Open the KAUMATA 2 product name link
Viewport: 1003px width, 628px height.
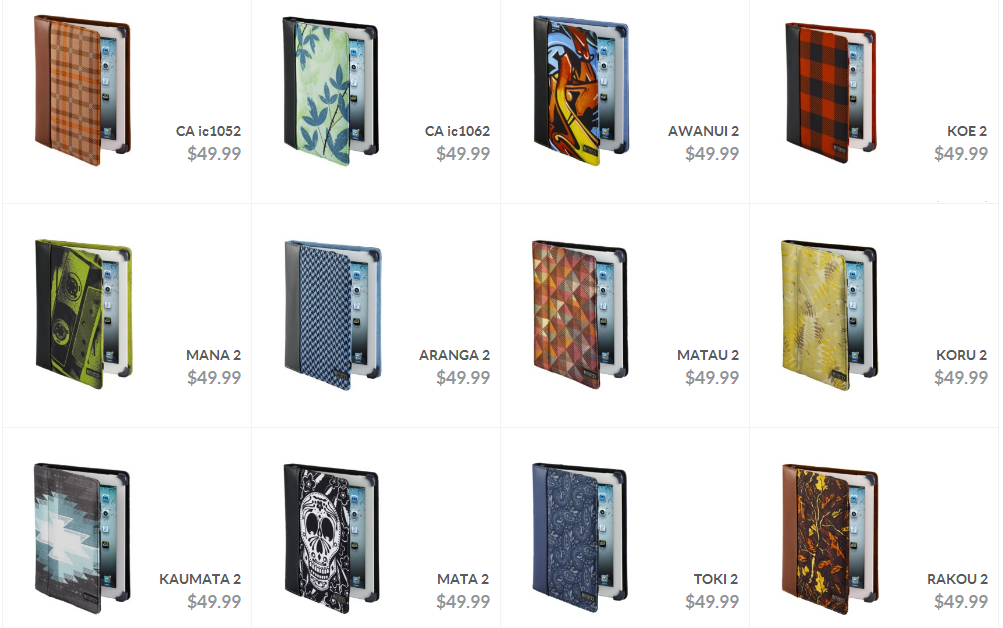(x=200, y=579)
